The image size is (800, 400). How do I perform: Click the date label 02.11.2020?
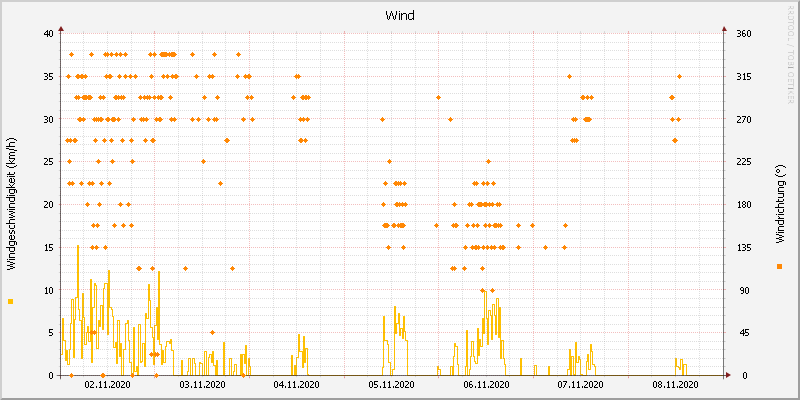click(x=107, y=385)
